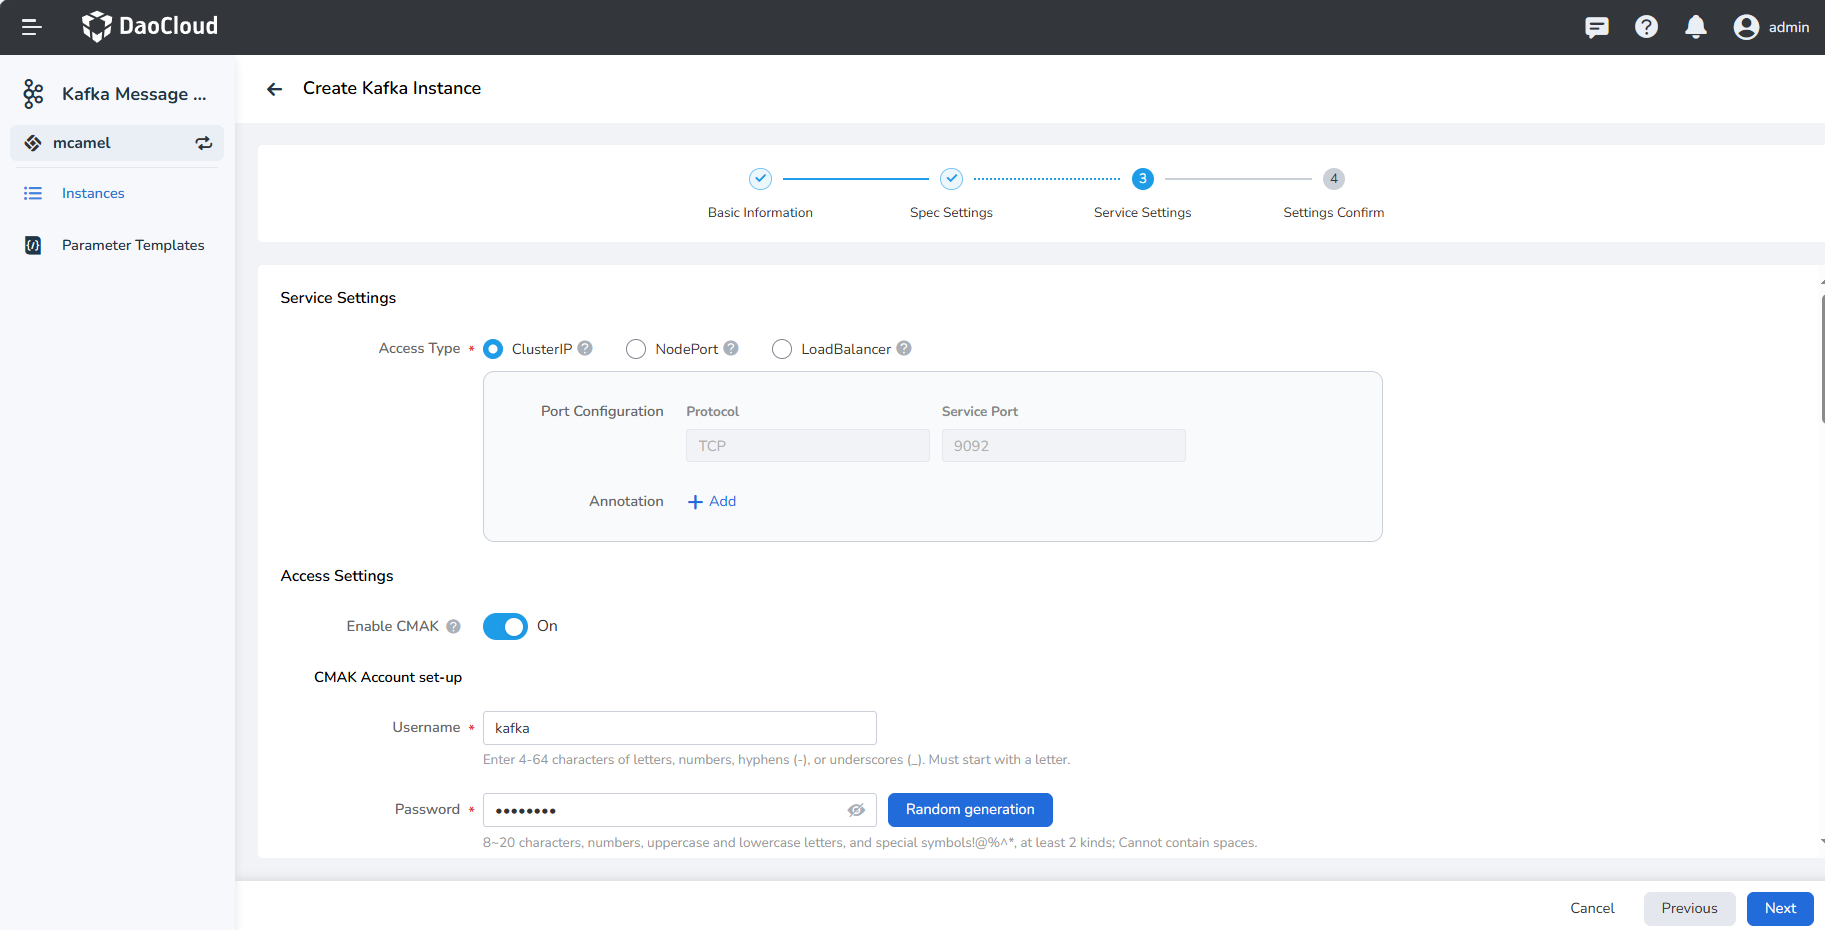Open the messages chat icon
Viewport: 1825px width, 930px height.
1596,27
